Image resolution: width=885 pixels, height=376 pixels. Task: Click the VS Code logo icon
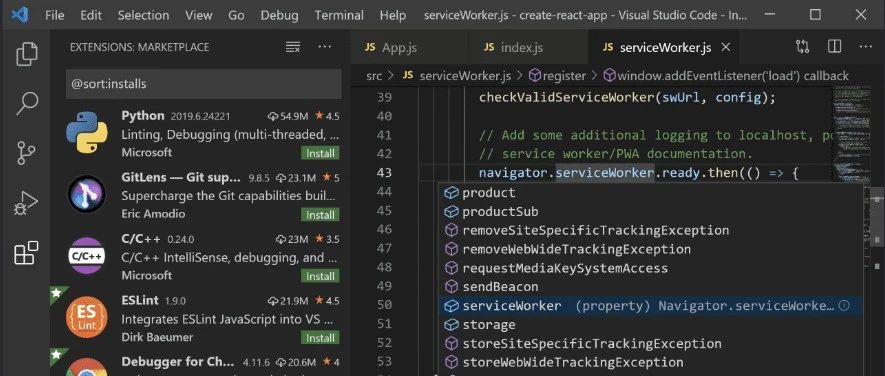click(20, 15)
